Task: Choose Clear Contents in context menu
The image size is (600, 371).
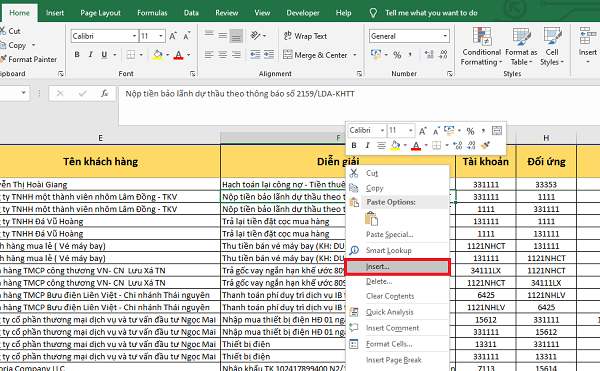Action: pyautogui.click(x=397, y=296)
